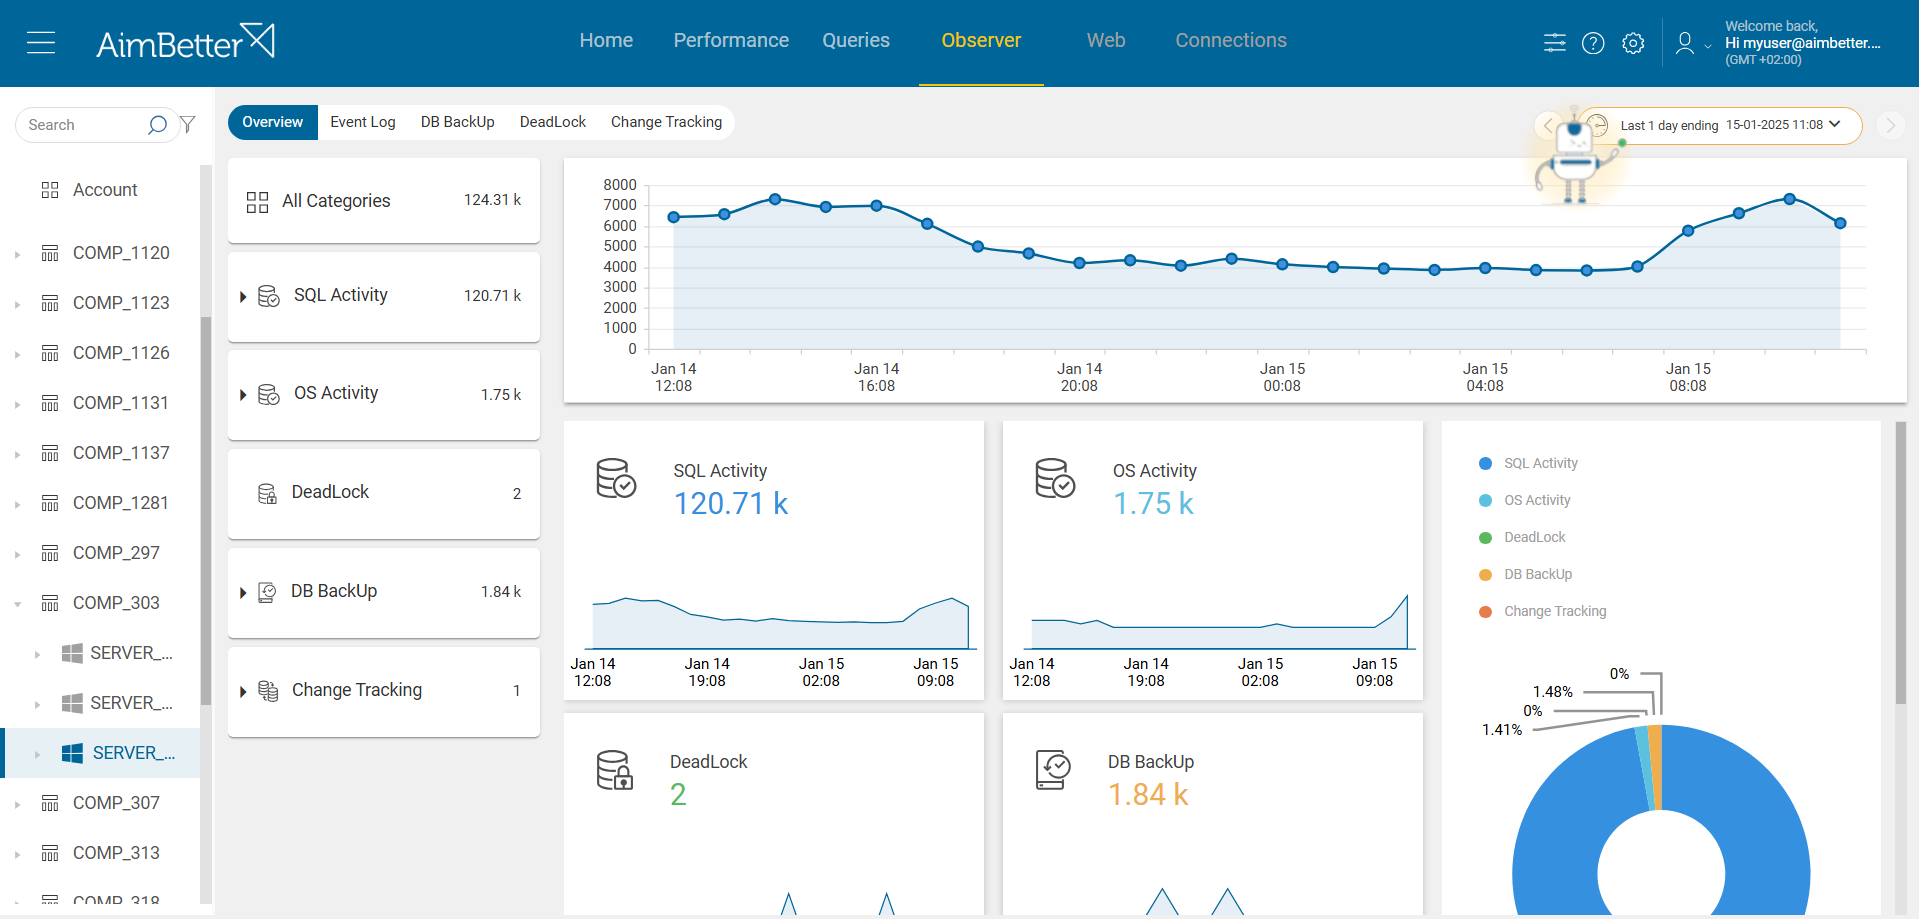This screenshot has height=919, width=1919.
Task: Click the OS Activity icon in list
Action: click(269, 394)
